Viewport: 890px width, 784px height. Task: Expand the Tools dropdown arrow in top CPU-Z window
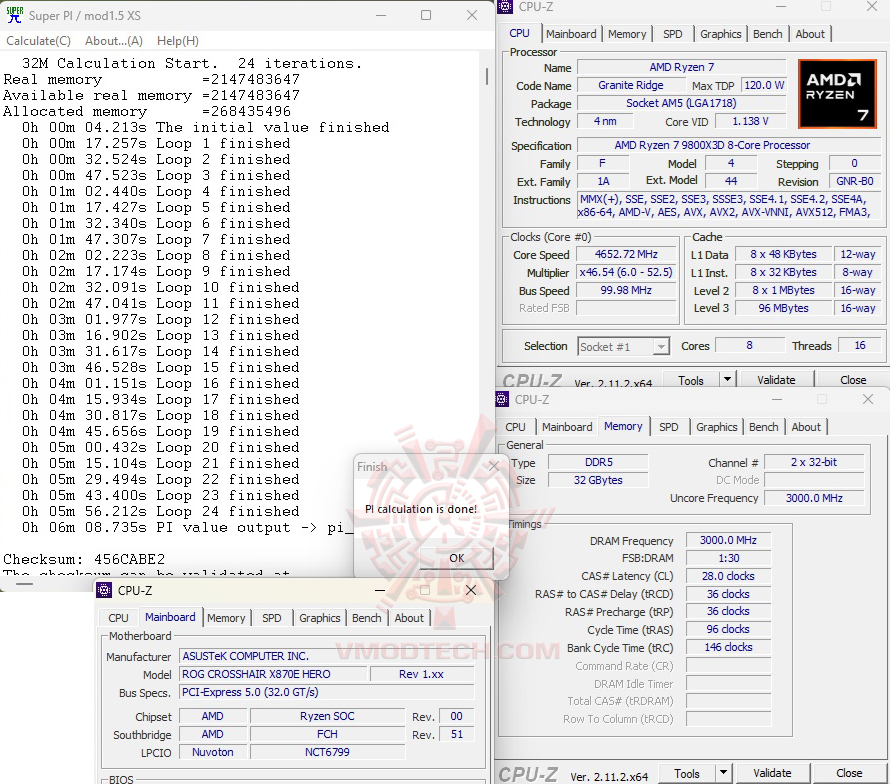(727, 379)
